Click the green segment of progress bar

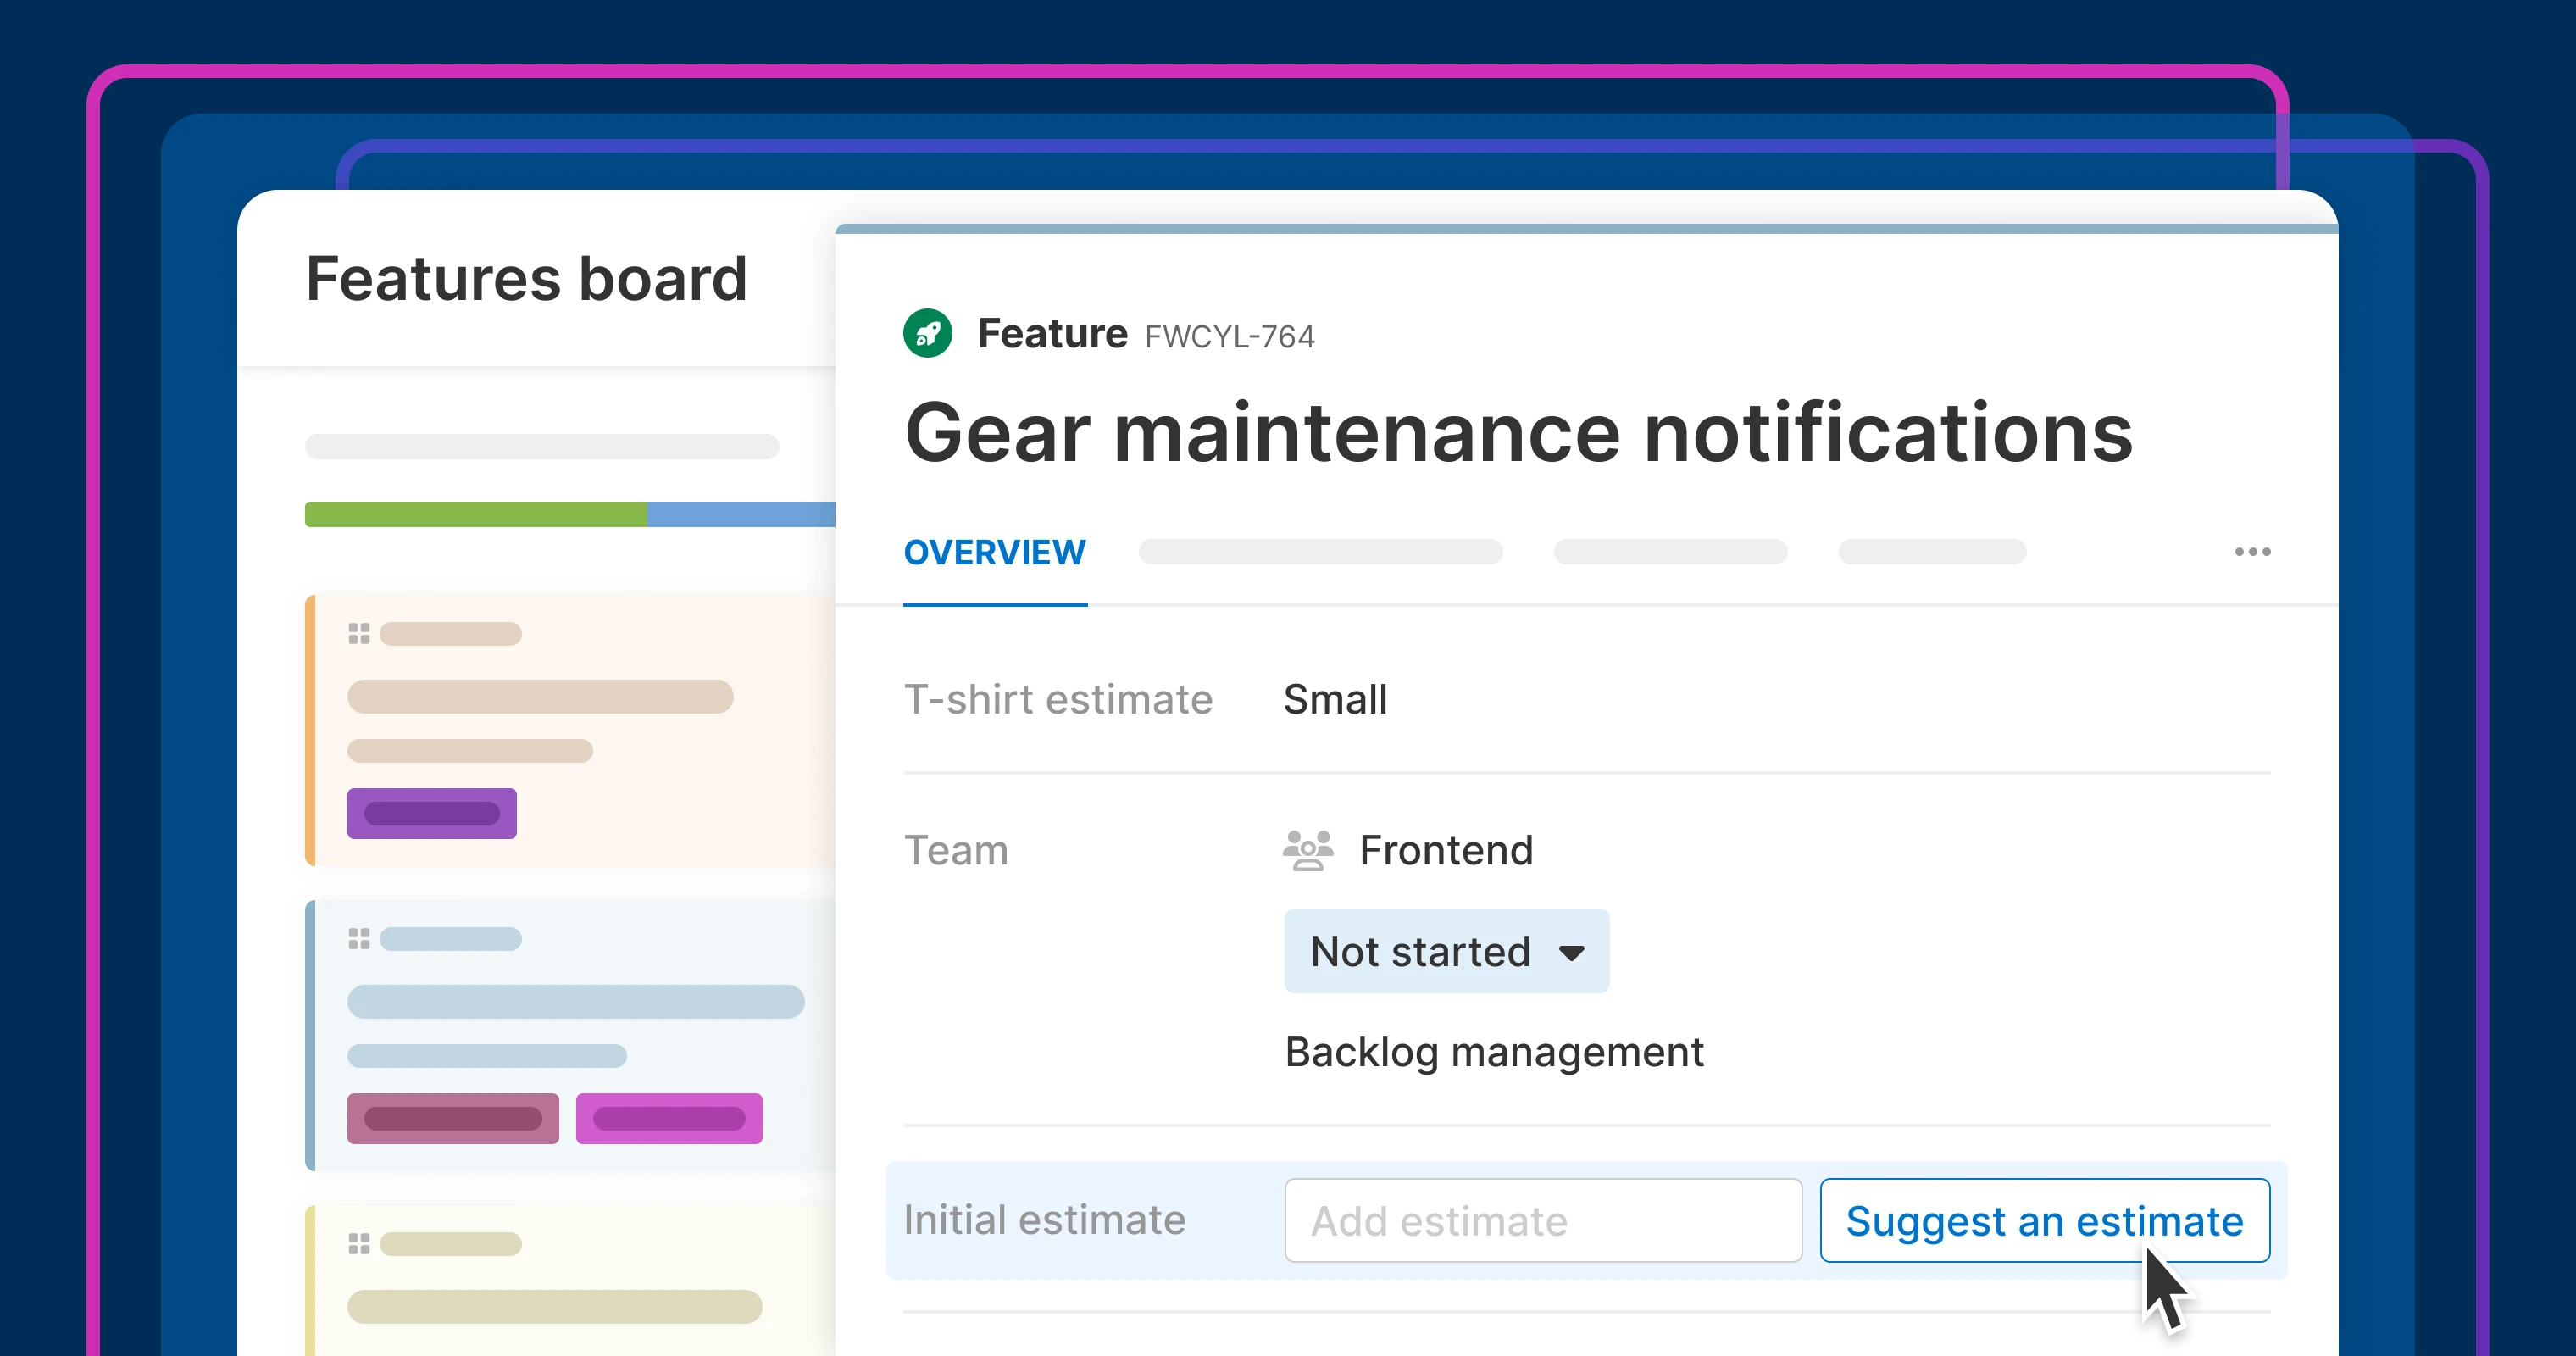tap(475, 514)
